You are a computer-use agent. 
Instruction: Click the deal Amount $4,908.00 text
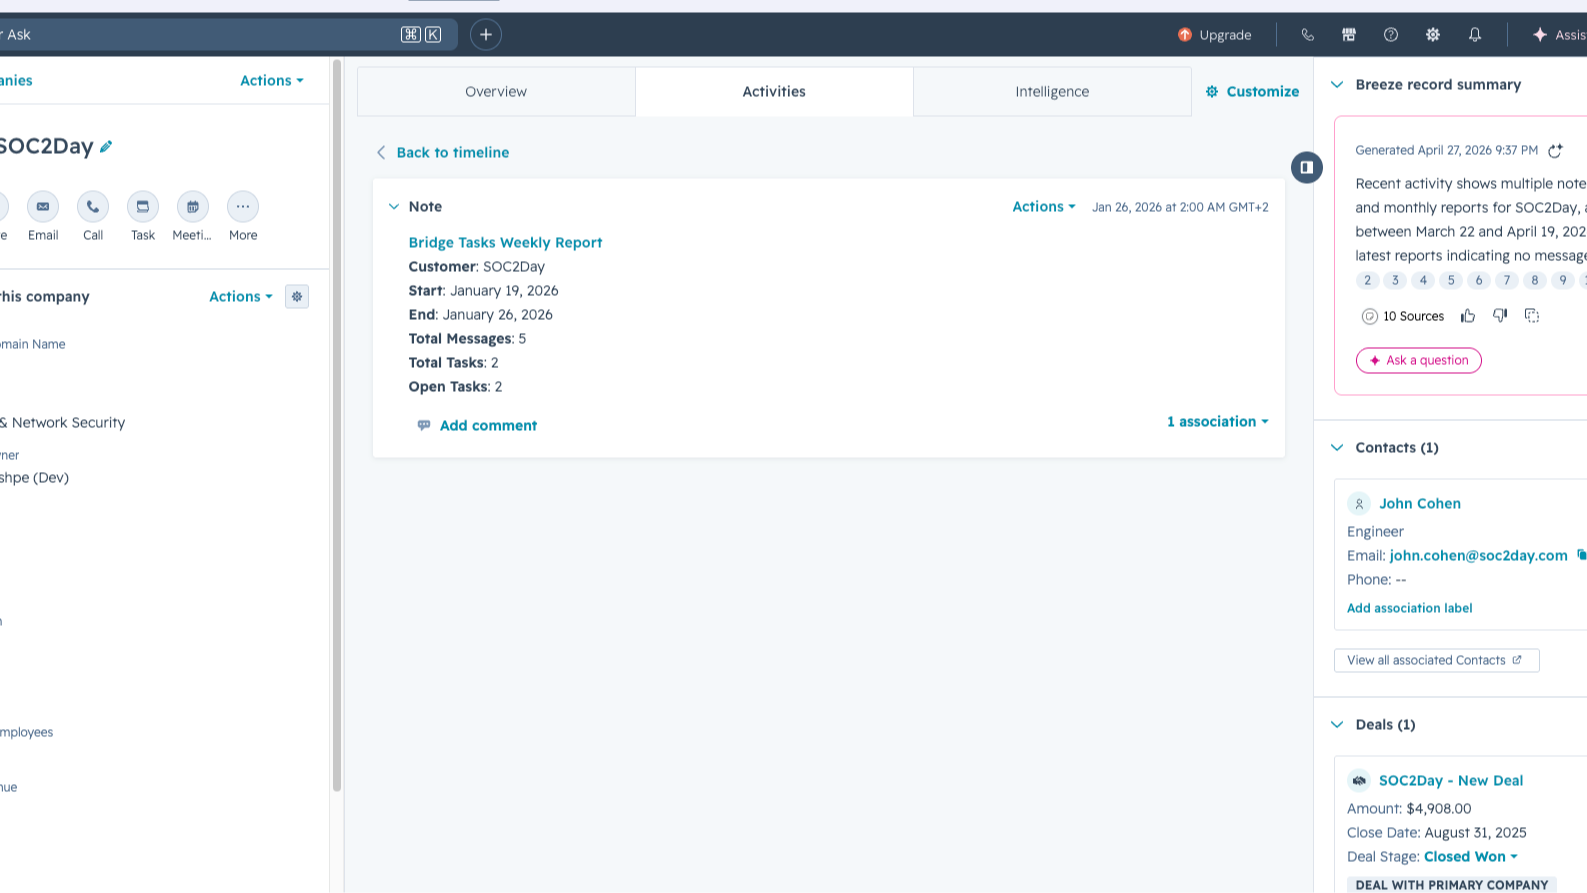pos(1409,808)
